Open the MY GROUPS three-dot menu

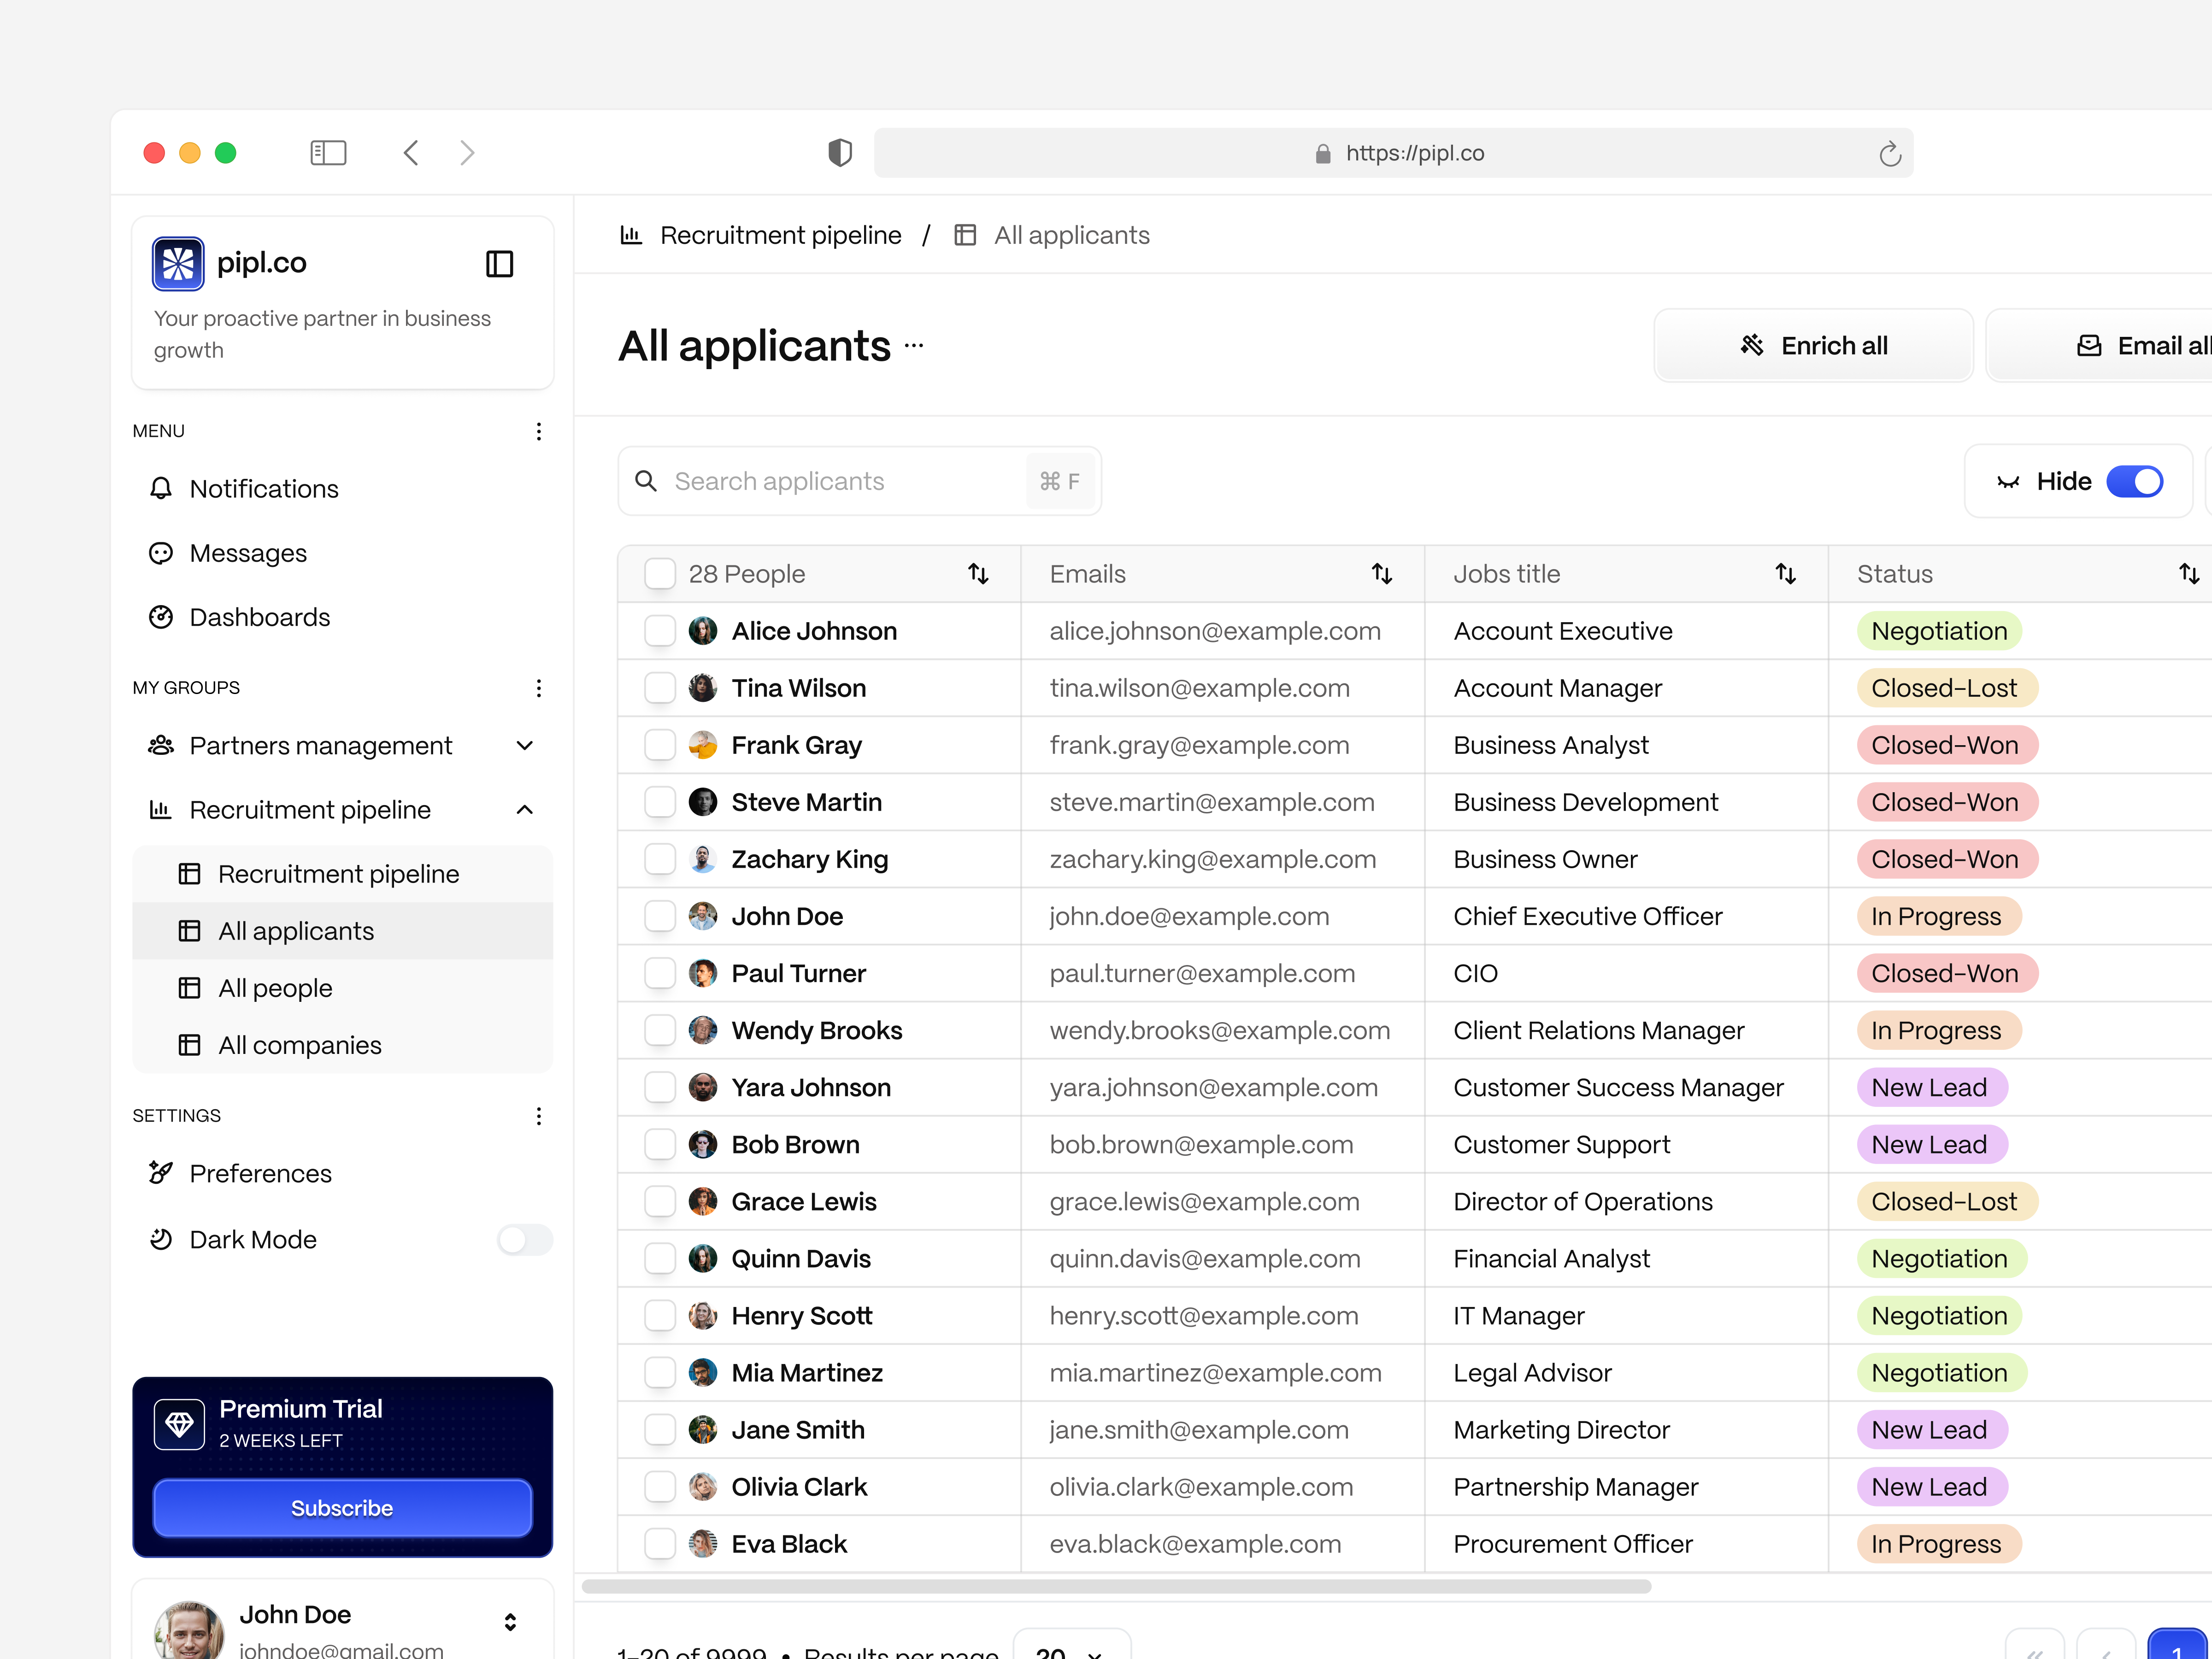(539, 688)
